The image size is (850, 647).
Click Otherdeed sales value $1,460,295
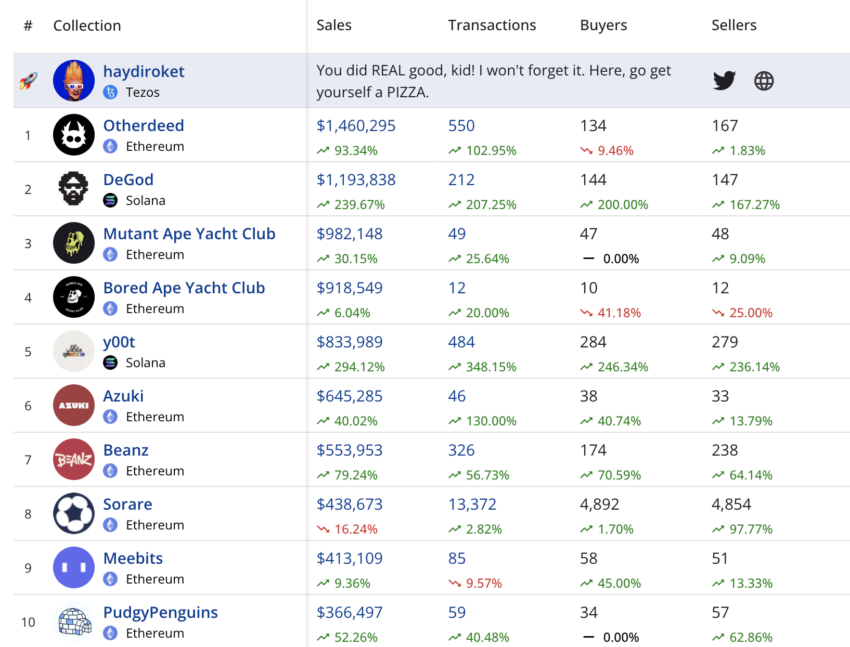[x=356, y=126]
